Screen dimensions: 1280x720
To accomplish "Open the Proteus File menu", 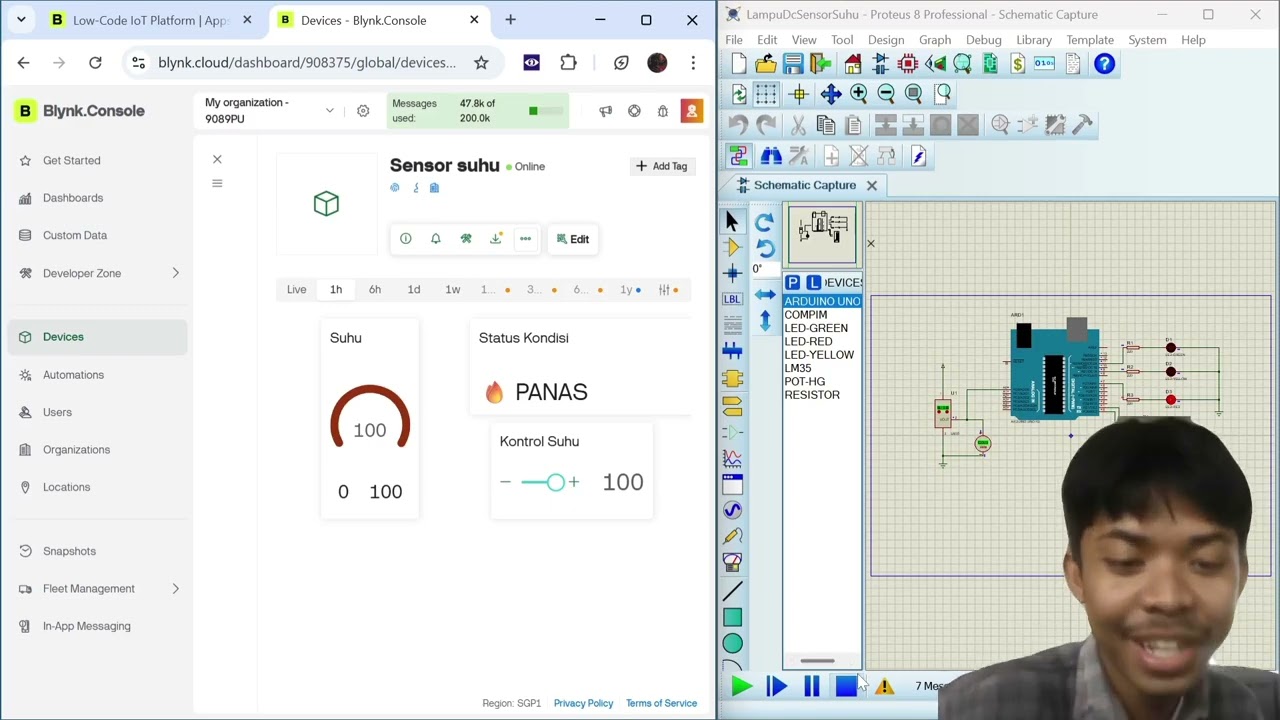I will click(x=734, y=40).
